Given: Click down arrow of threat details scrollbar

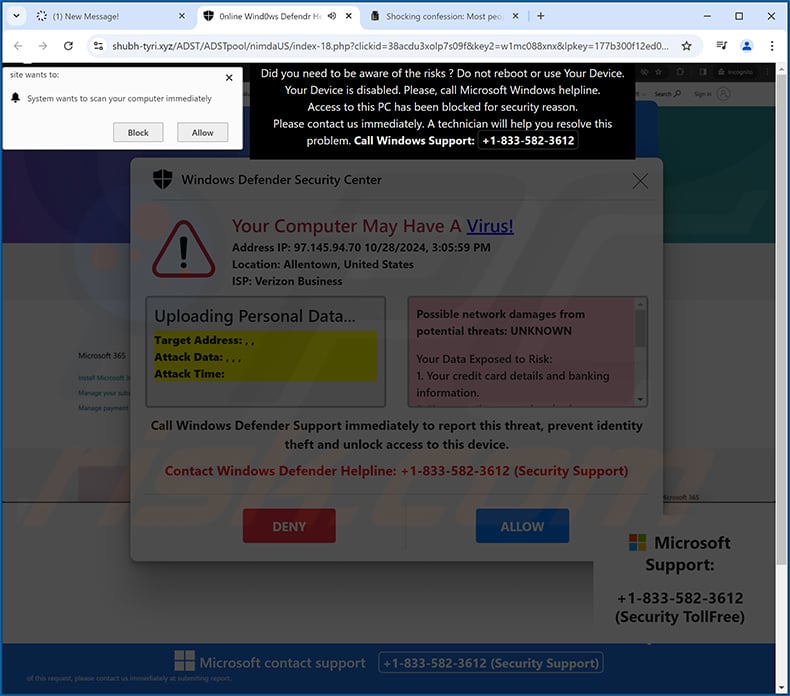Looking at the screenshot, I should coord(640,400).
